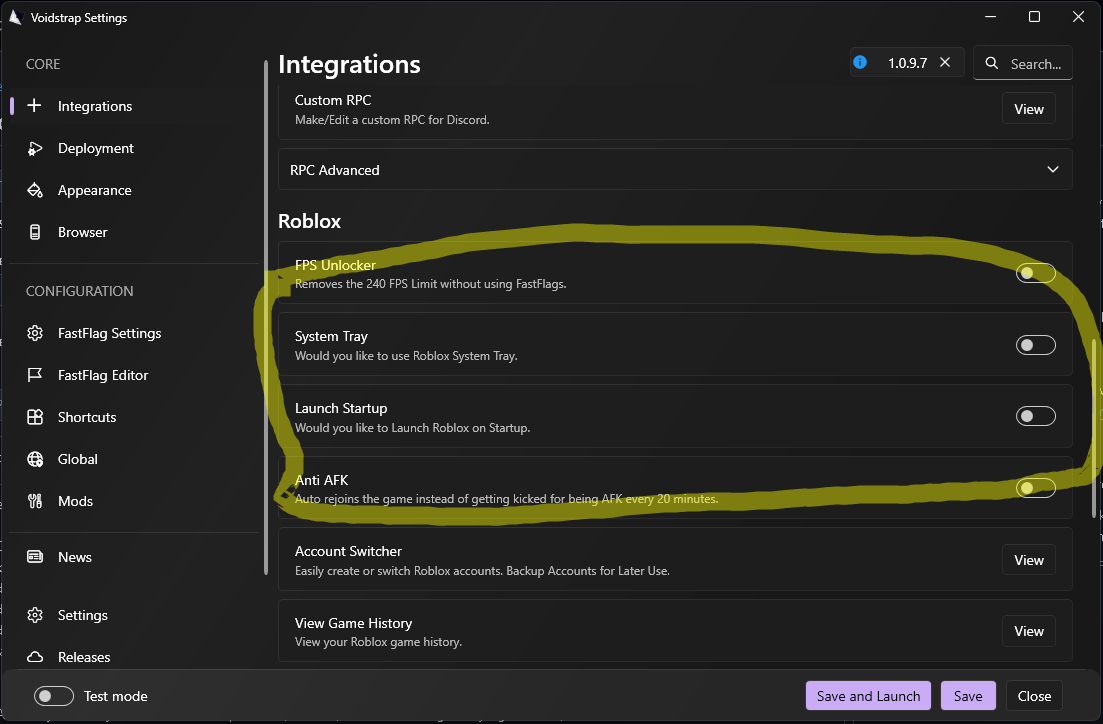1103x724 pixels.
Task: Dismiss the 1.0.9.7 version badge
Action: click(x=945, y=62)
